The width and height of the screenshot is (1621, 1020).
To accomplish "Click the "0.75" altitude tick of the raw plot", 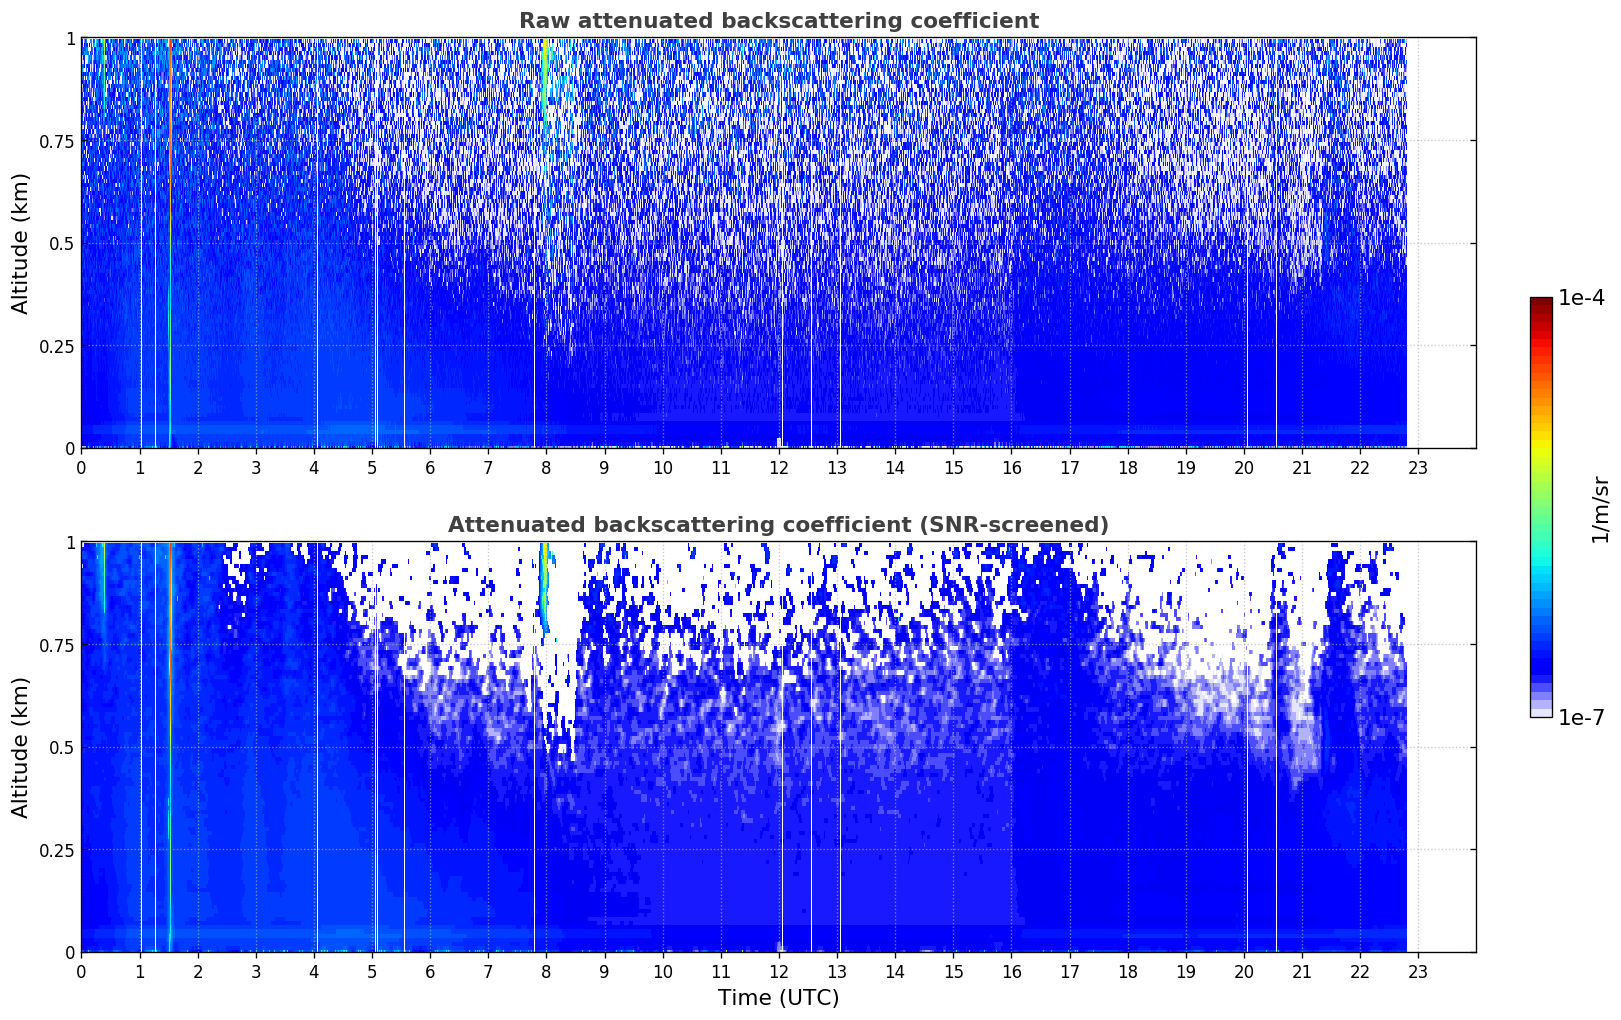I will [x=57, y=141].
